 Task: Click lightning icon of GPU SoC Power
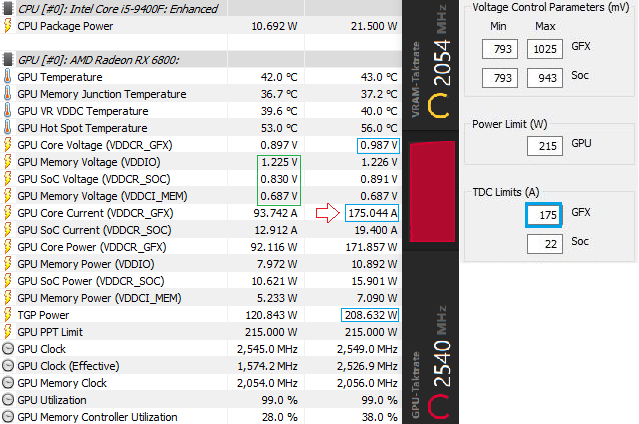tap(8, 281)
